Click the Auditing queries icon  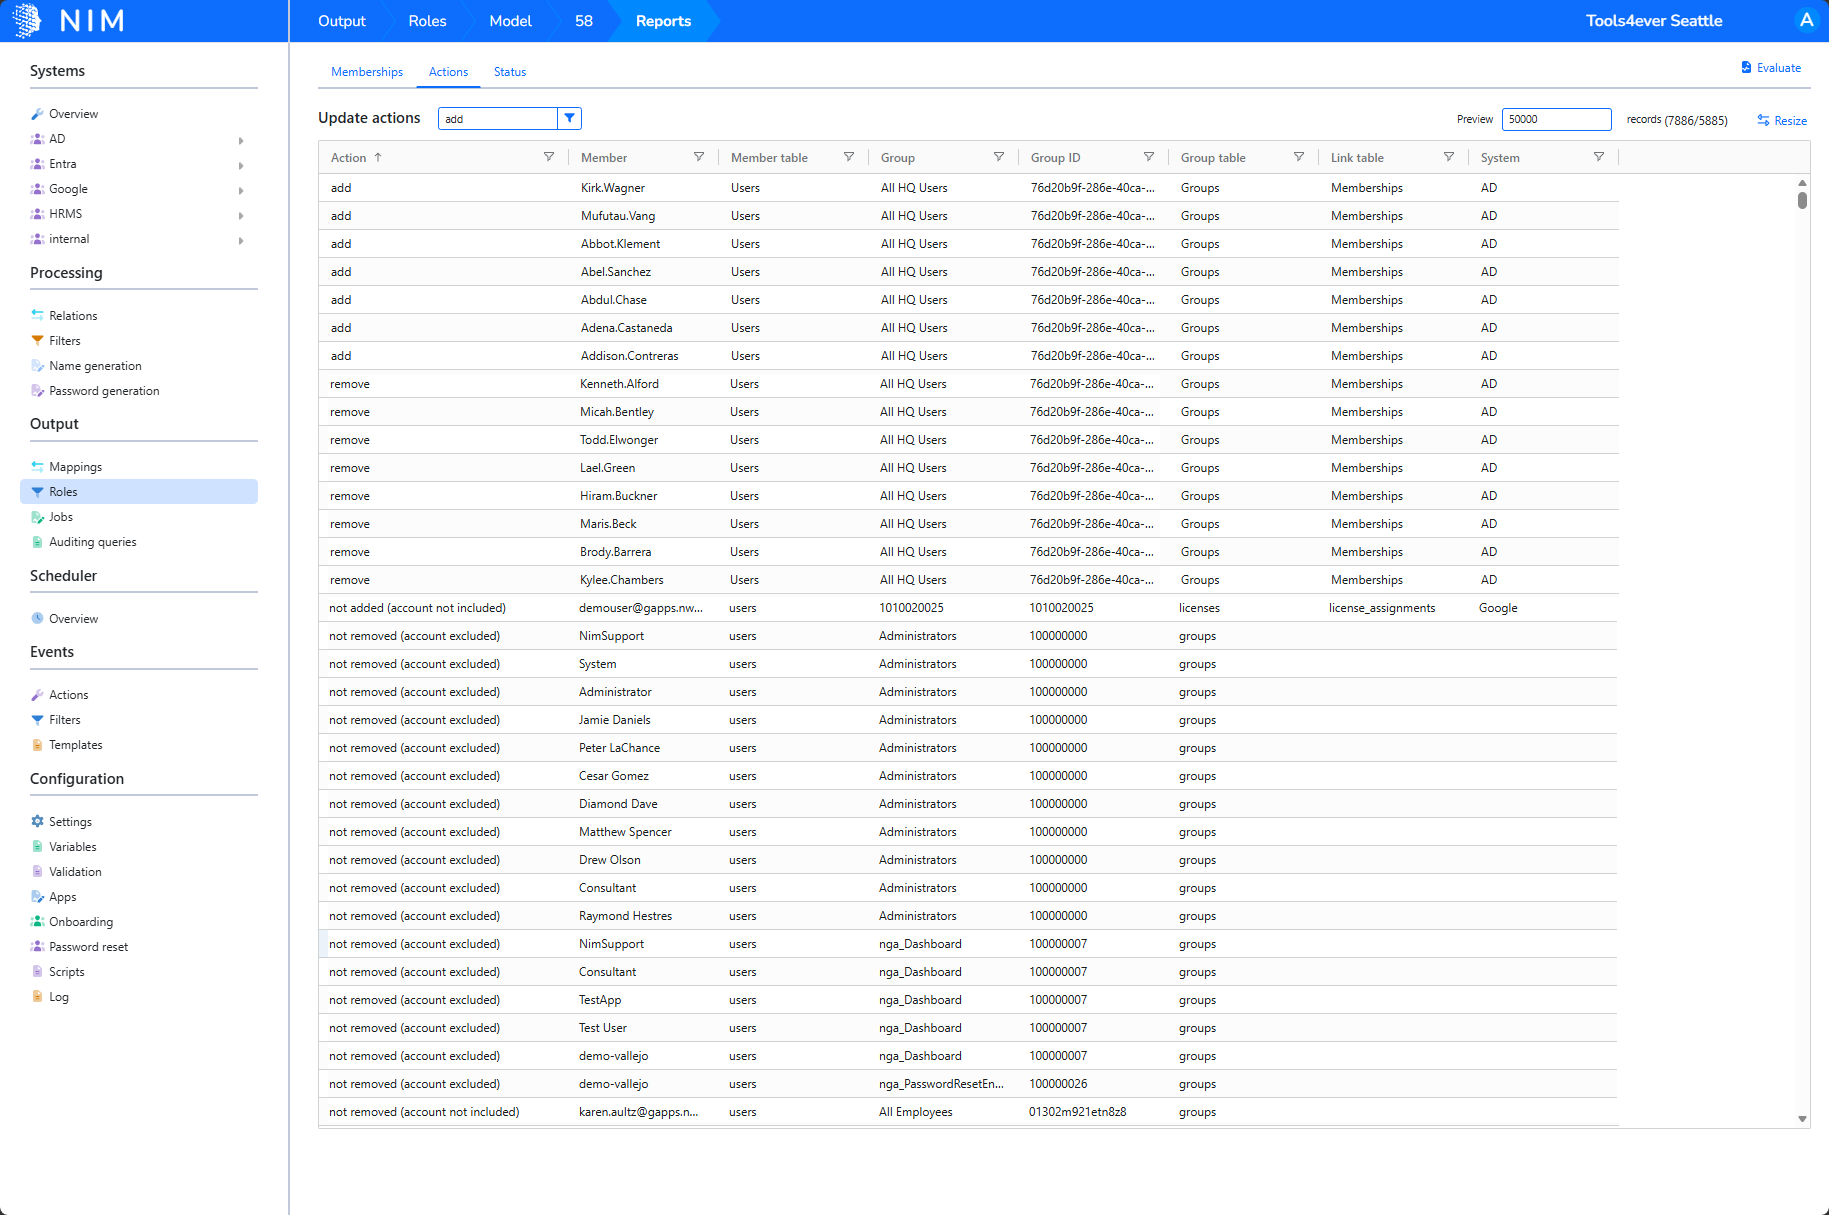point(37,542)
